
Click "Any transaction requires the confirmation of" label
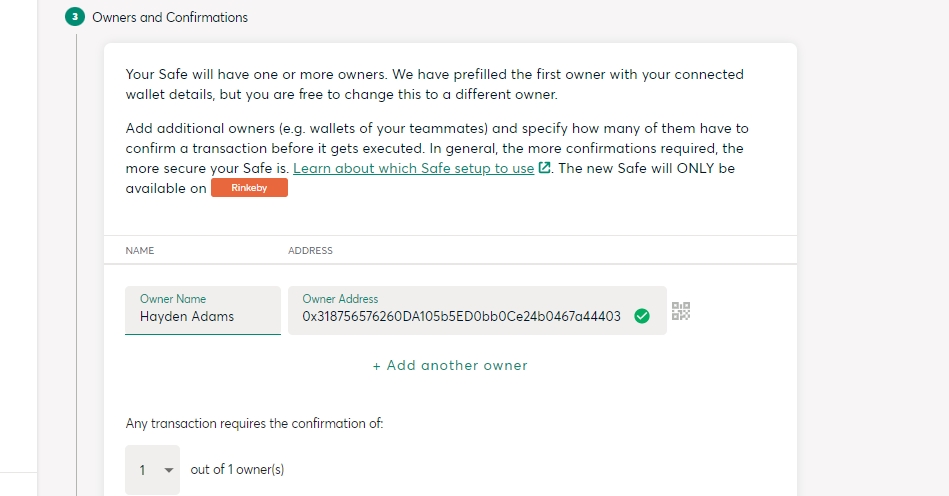point(254,423)
